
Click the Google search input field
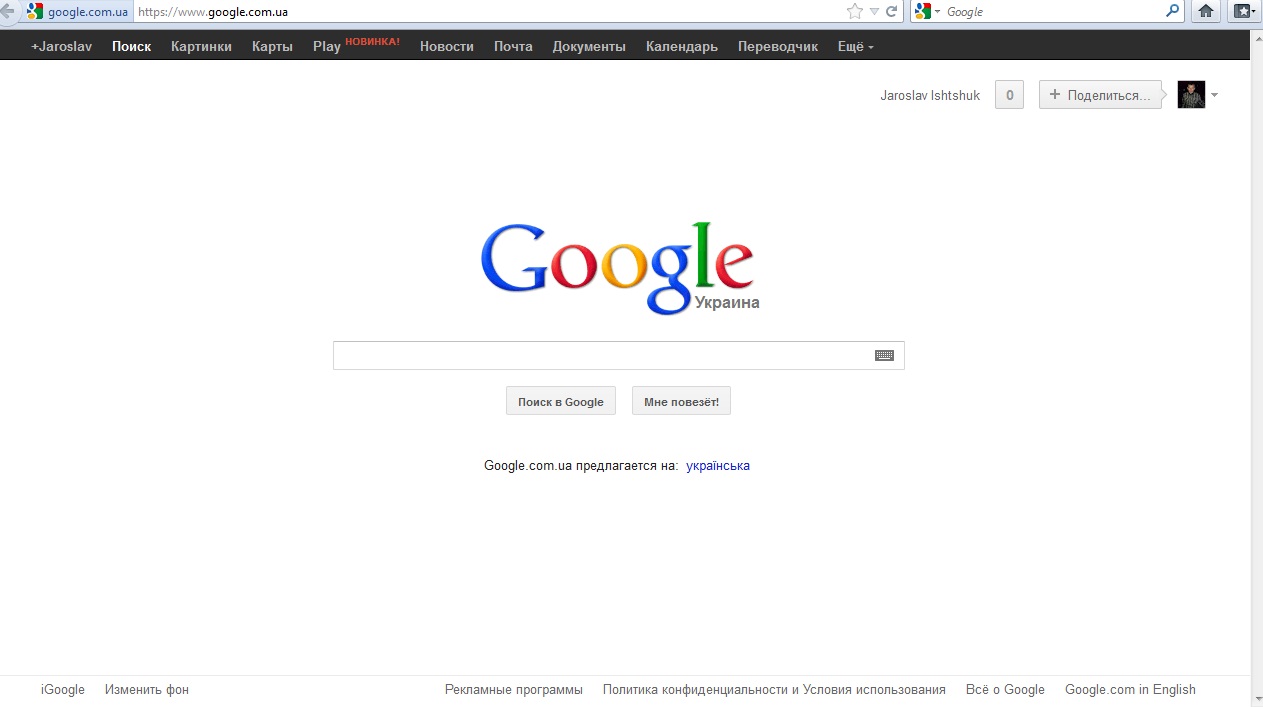pyautogui.click(x=618, y=355)
